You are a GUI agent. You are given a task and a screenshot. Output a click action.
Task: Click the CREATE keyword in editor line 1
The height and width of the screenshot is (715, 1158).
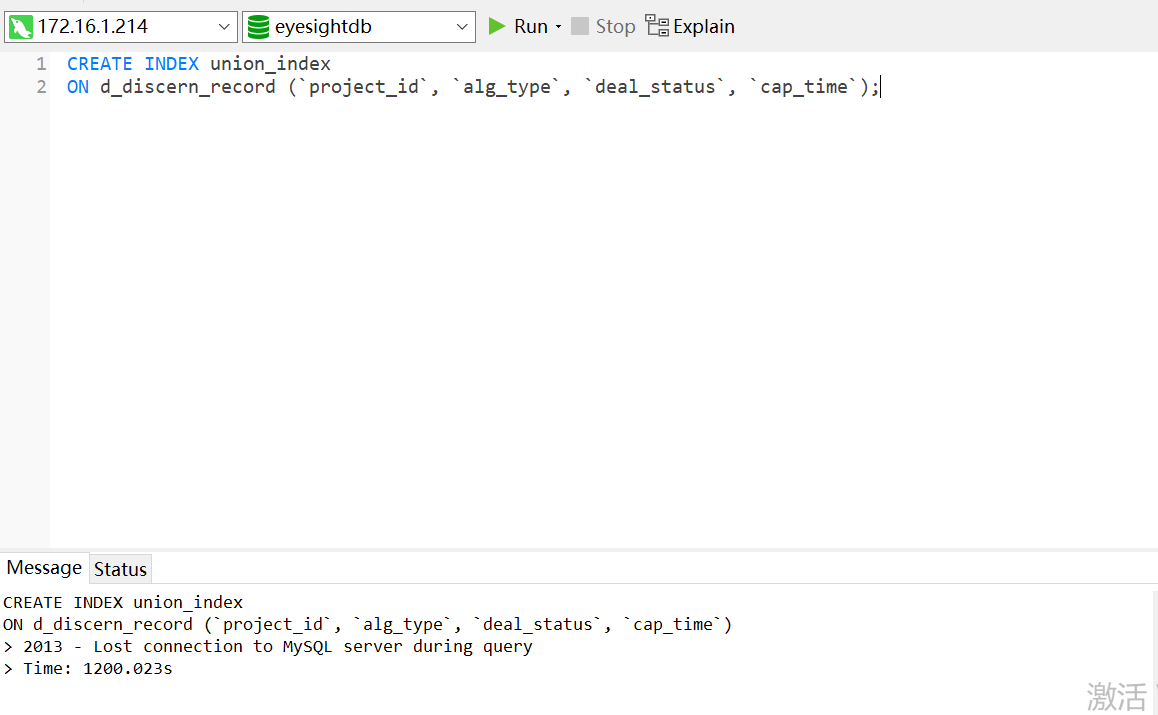pyautogui.click(x=100, y=64)
